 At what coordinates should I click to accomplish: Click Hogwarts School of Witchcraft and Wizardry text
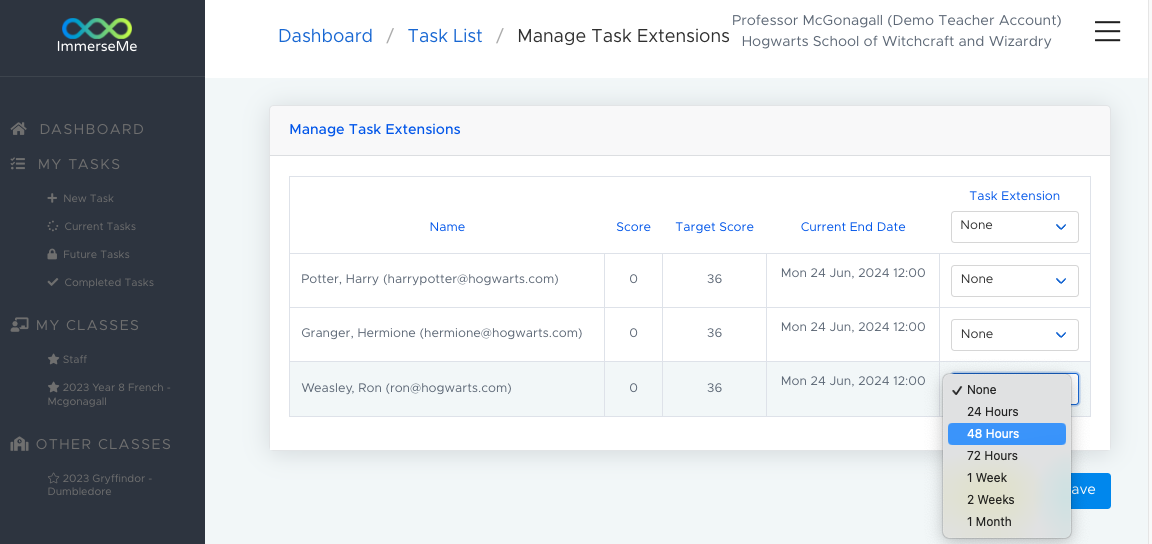pos(896,41)
